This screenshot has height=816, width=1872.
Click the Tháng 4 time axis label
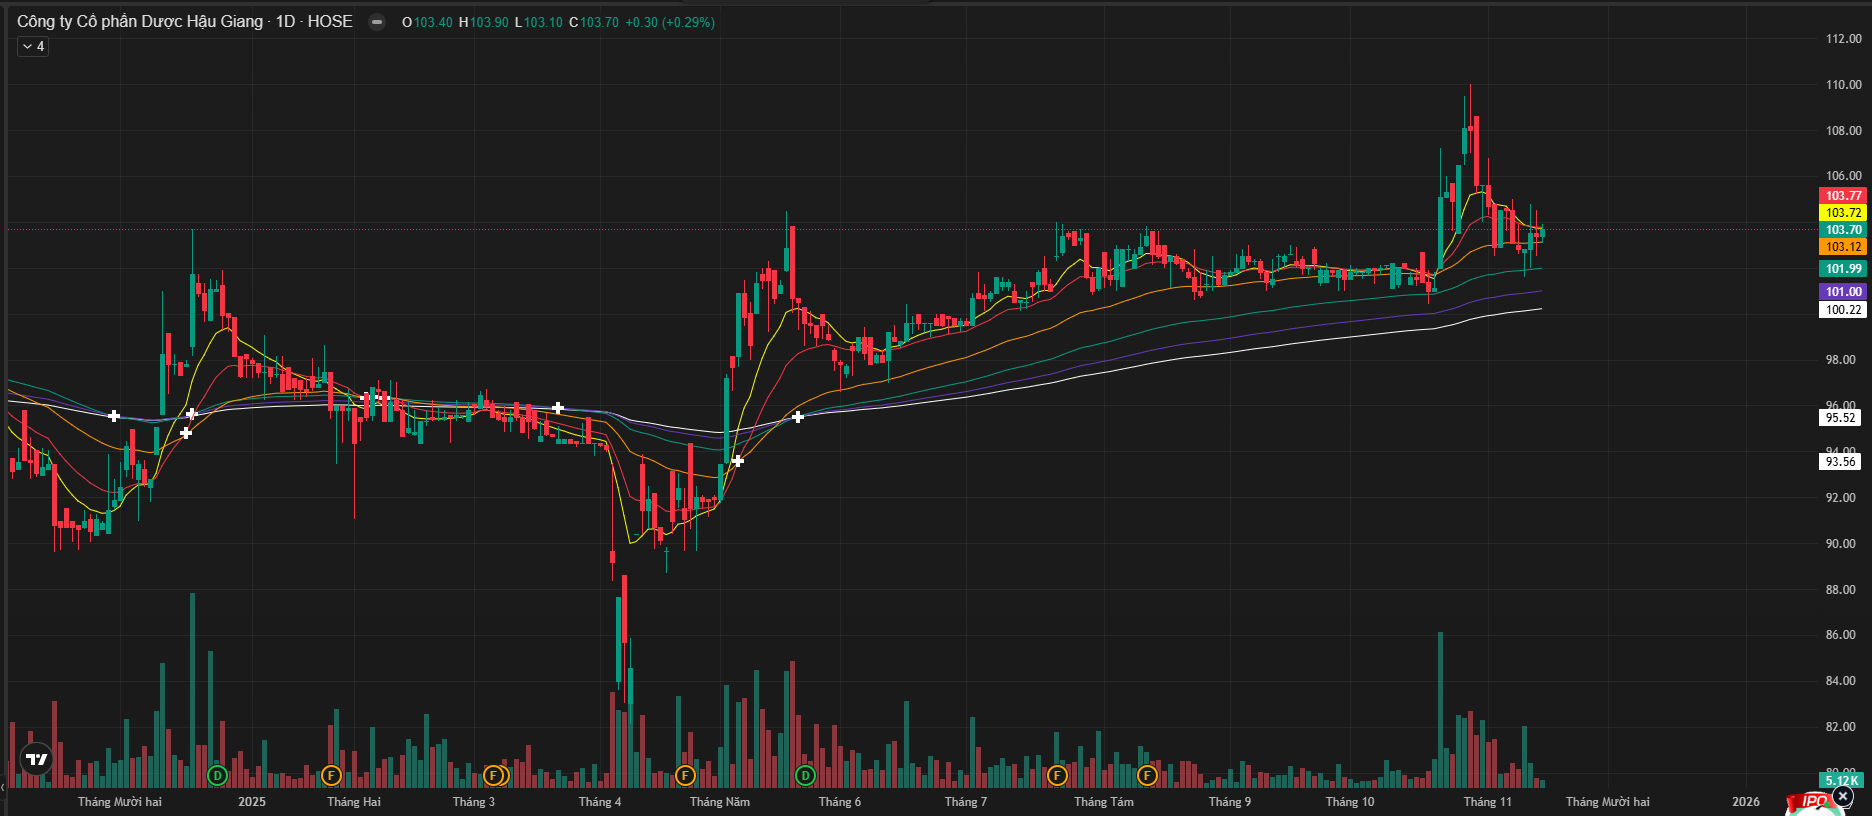[x=600, y=802]
